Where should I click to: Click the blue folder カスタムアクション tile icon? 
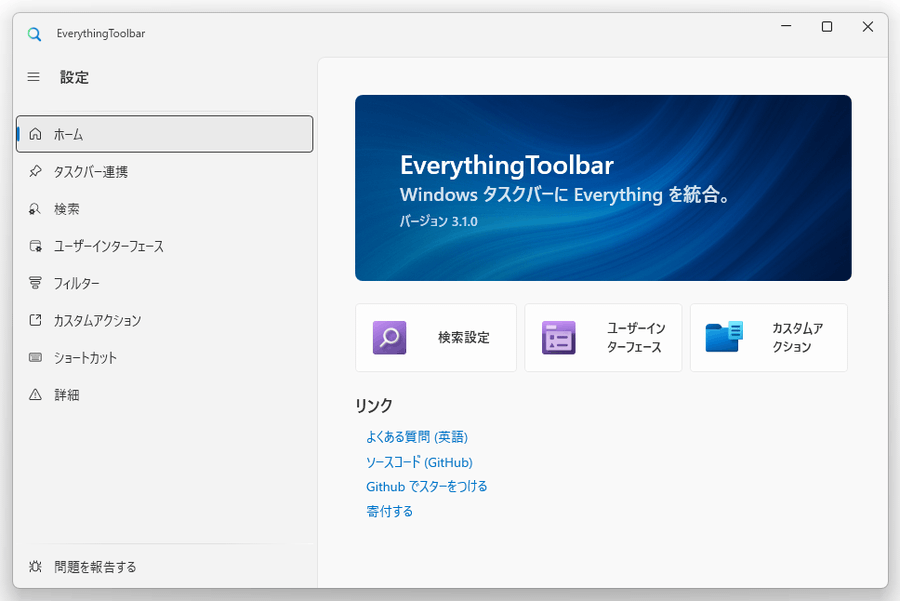[x=724, y=336]
